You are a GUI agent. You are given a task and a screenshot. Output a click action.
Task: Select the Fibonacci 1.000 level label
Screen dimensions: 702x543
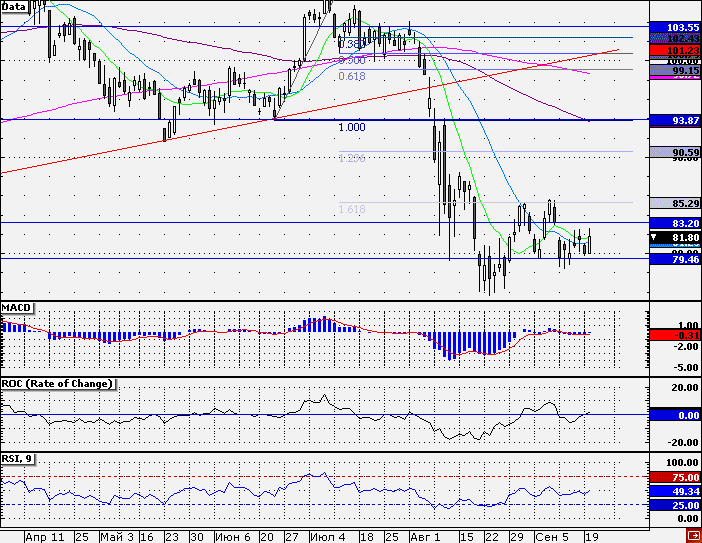point(352,128)
